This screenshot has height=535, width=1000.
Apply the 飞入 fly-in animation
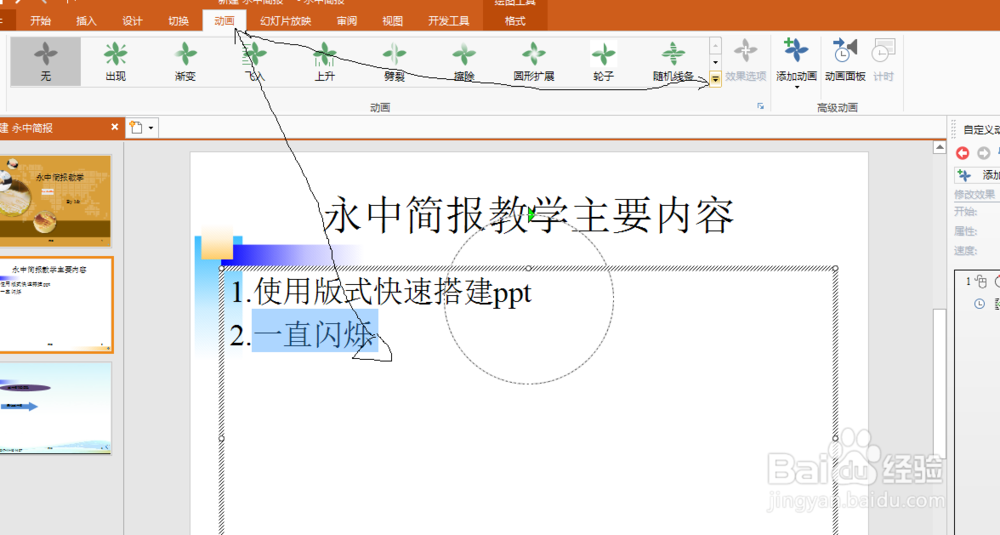click(254, 62)
